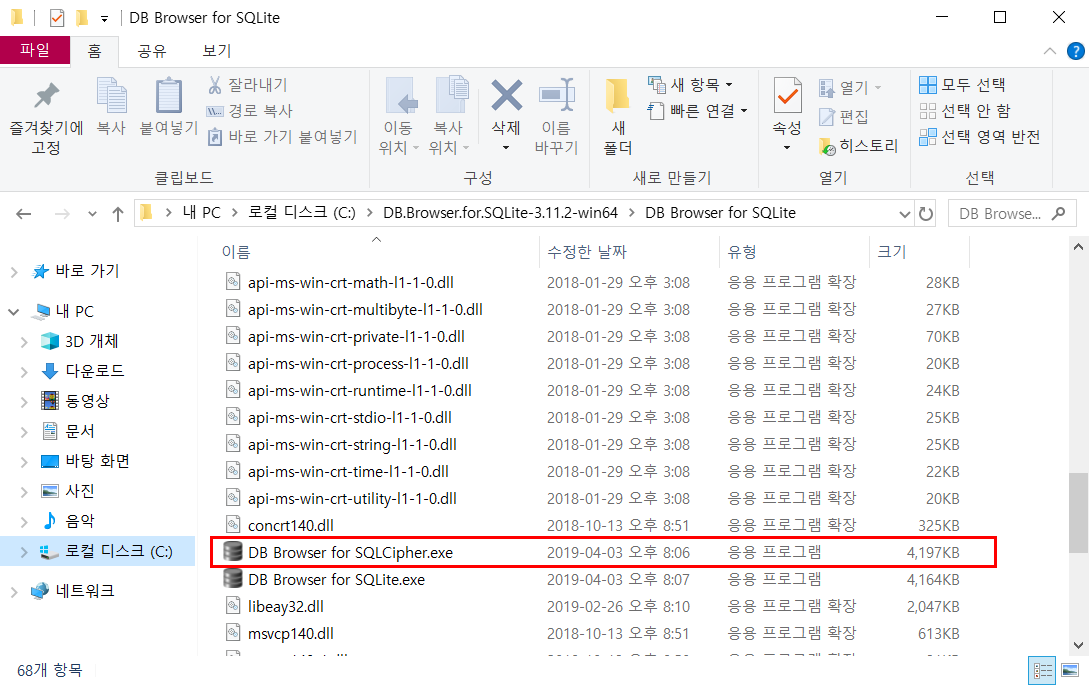Image resolution: width=1089 pixels, height=686 pixels.
Task: Sort by 이름 column header
Action: [x=236, y=252]
